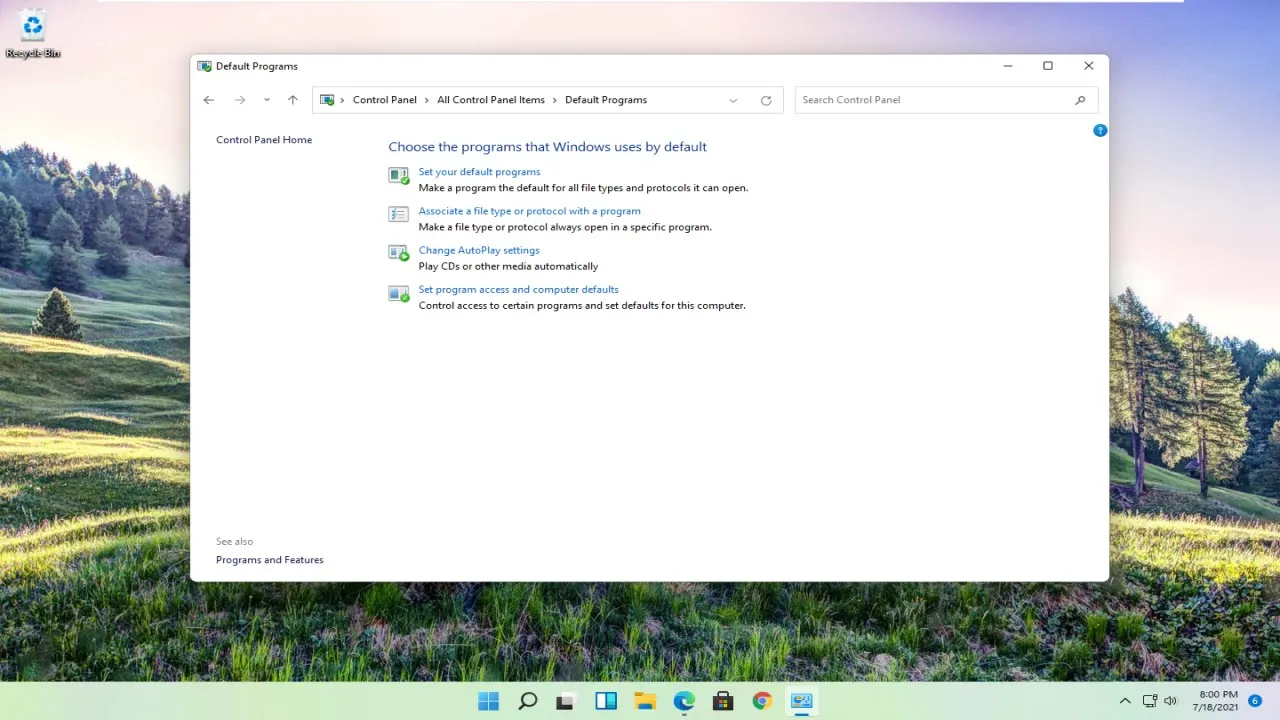This screenshot has width=1280, height=720.
Task: Open Task View on the taskbar
Action: click(x=566, y=701)
